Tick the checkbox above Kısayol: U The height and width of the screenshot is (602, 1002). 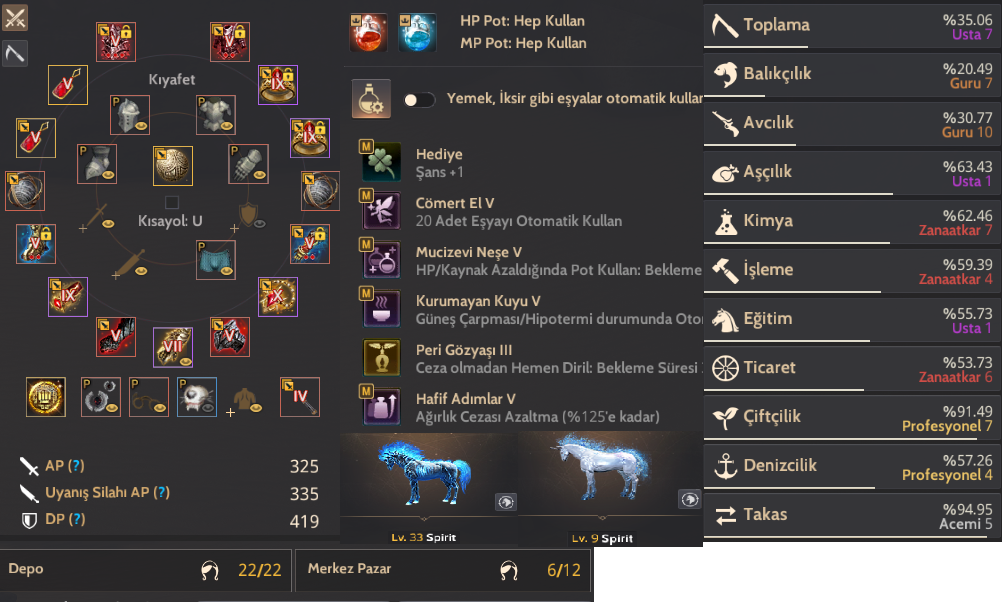point(172,203)
